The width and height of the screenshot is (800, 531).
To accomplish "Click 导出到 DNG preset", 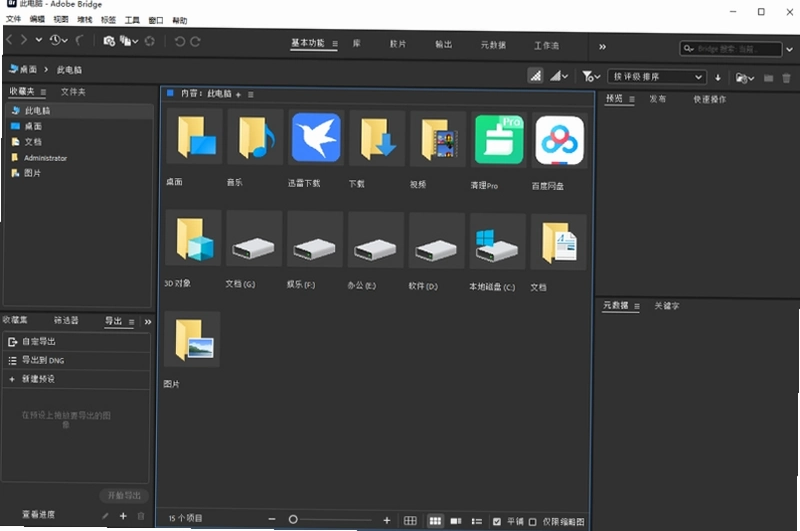I will pyautogui.click(x=77, y=360).
